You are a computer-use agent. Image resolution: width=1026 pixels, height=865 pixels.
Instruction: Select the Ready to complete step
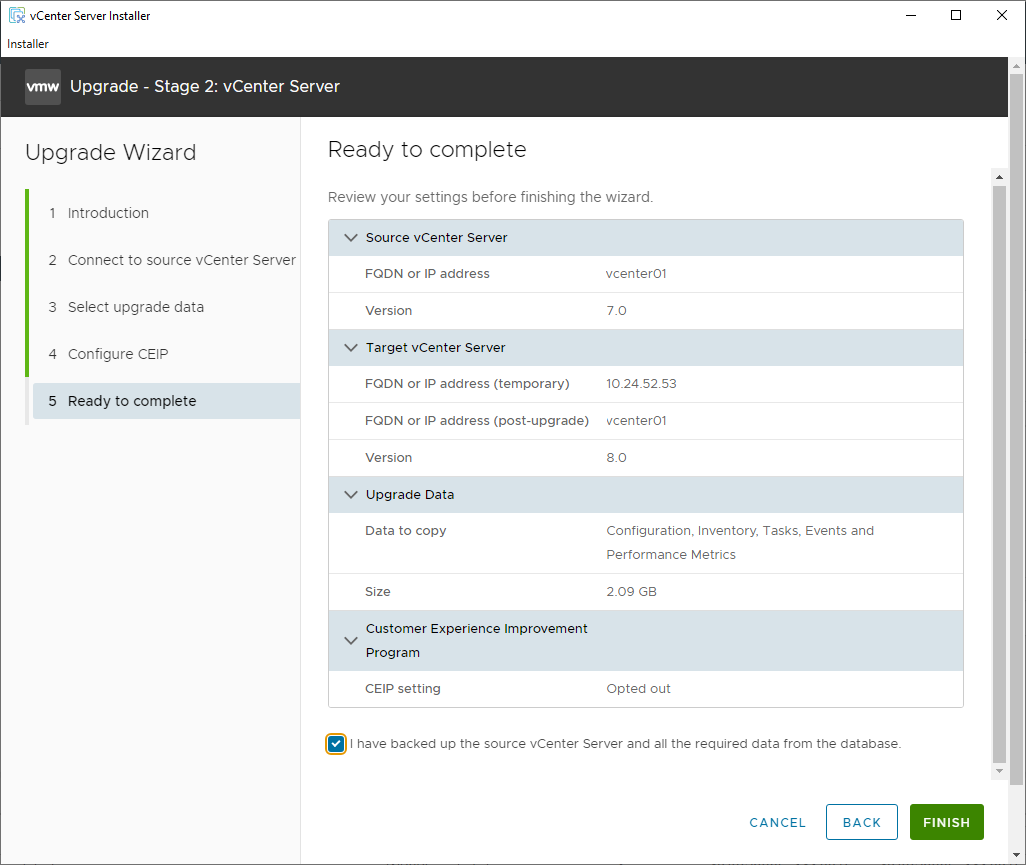tap(132, 401)
